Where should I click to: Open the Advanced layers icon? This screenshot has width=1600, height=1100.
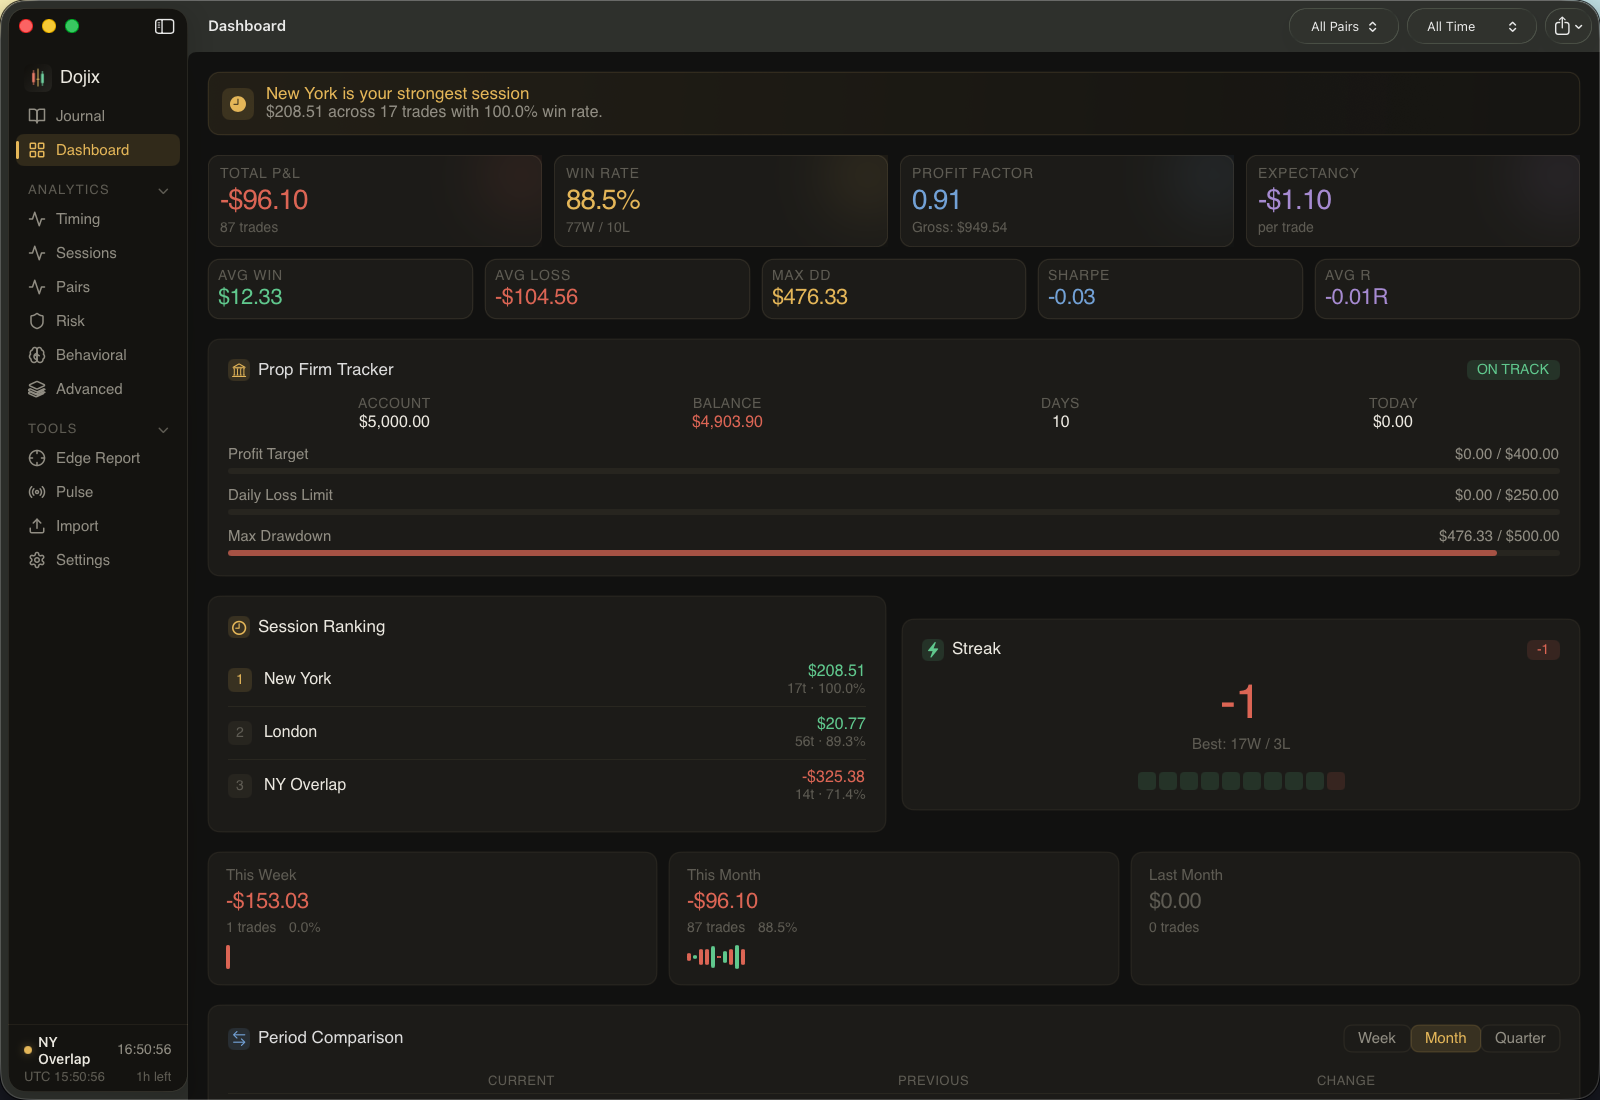click(37, 389)
